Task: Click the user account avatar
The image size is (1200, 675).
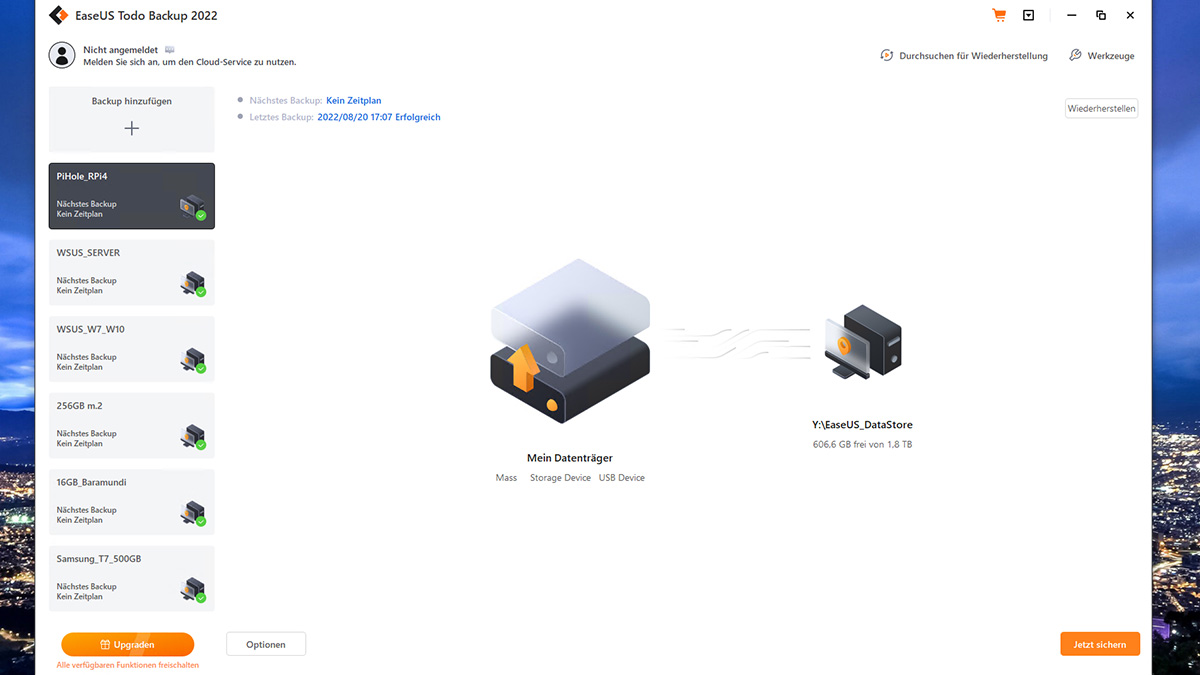Action: pos(62,55)
